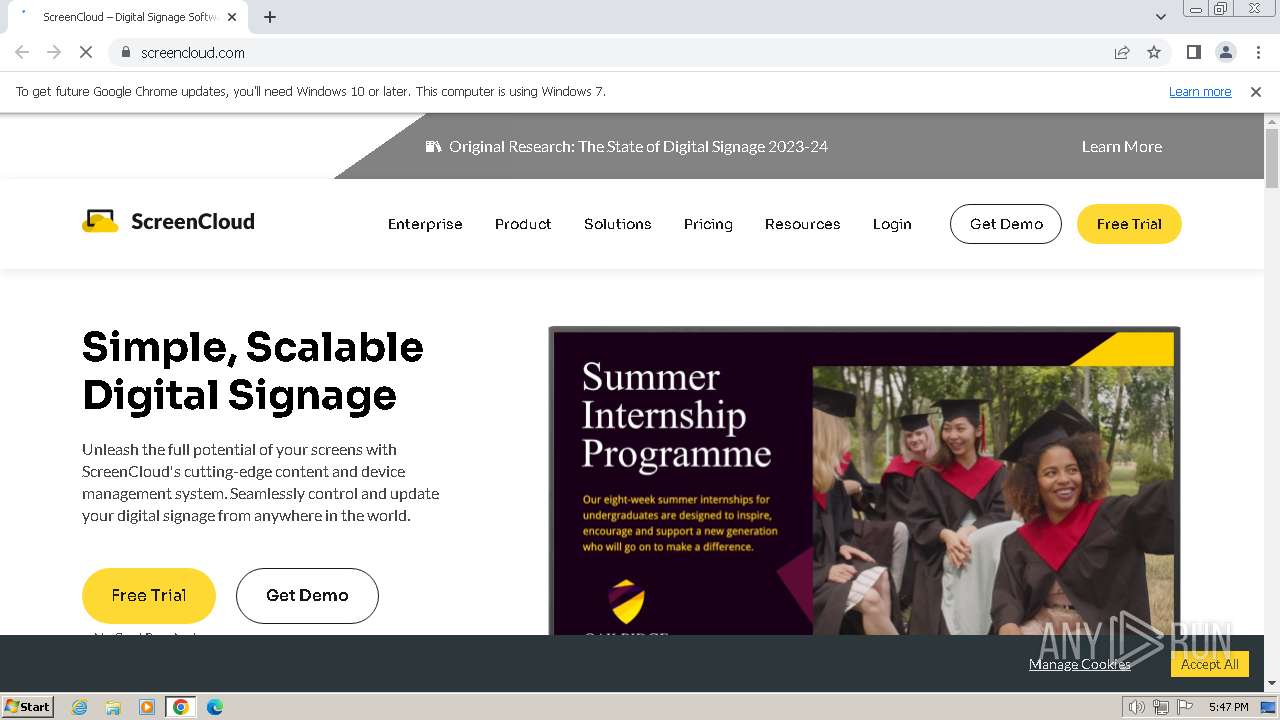Open a new browser tab
This screenshot has width=1280, height=720.
(270, 17)
